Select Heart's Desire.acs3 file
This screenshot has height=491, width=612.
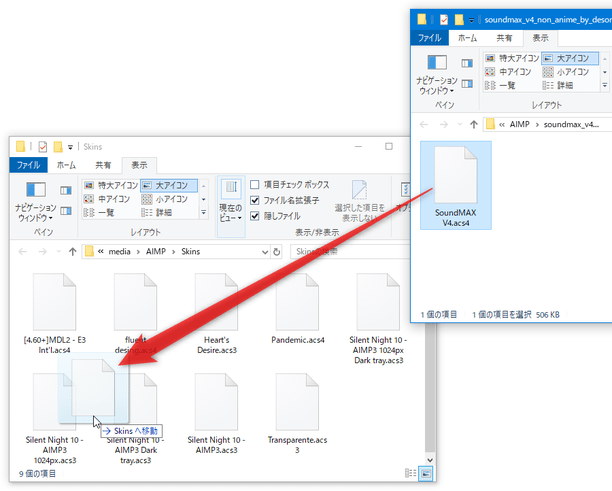pos(217,314)
